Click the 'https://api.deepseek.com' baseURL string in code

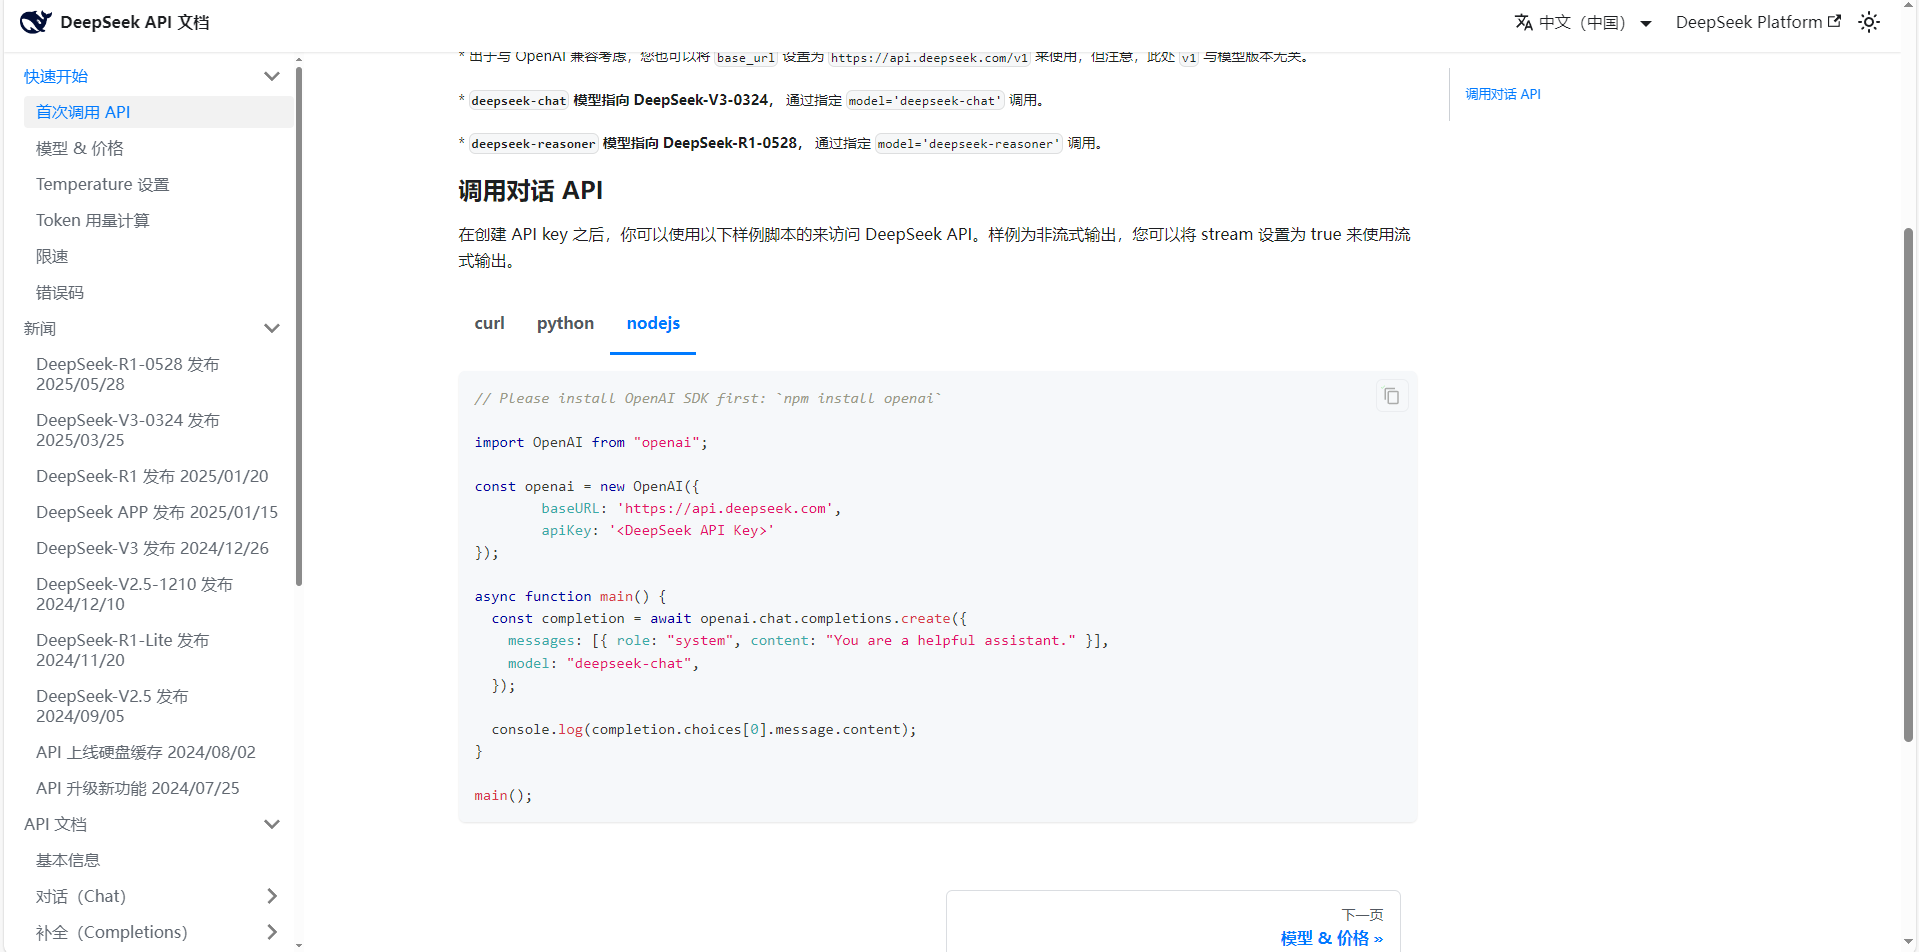(725, 508)
